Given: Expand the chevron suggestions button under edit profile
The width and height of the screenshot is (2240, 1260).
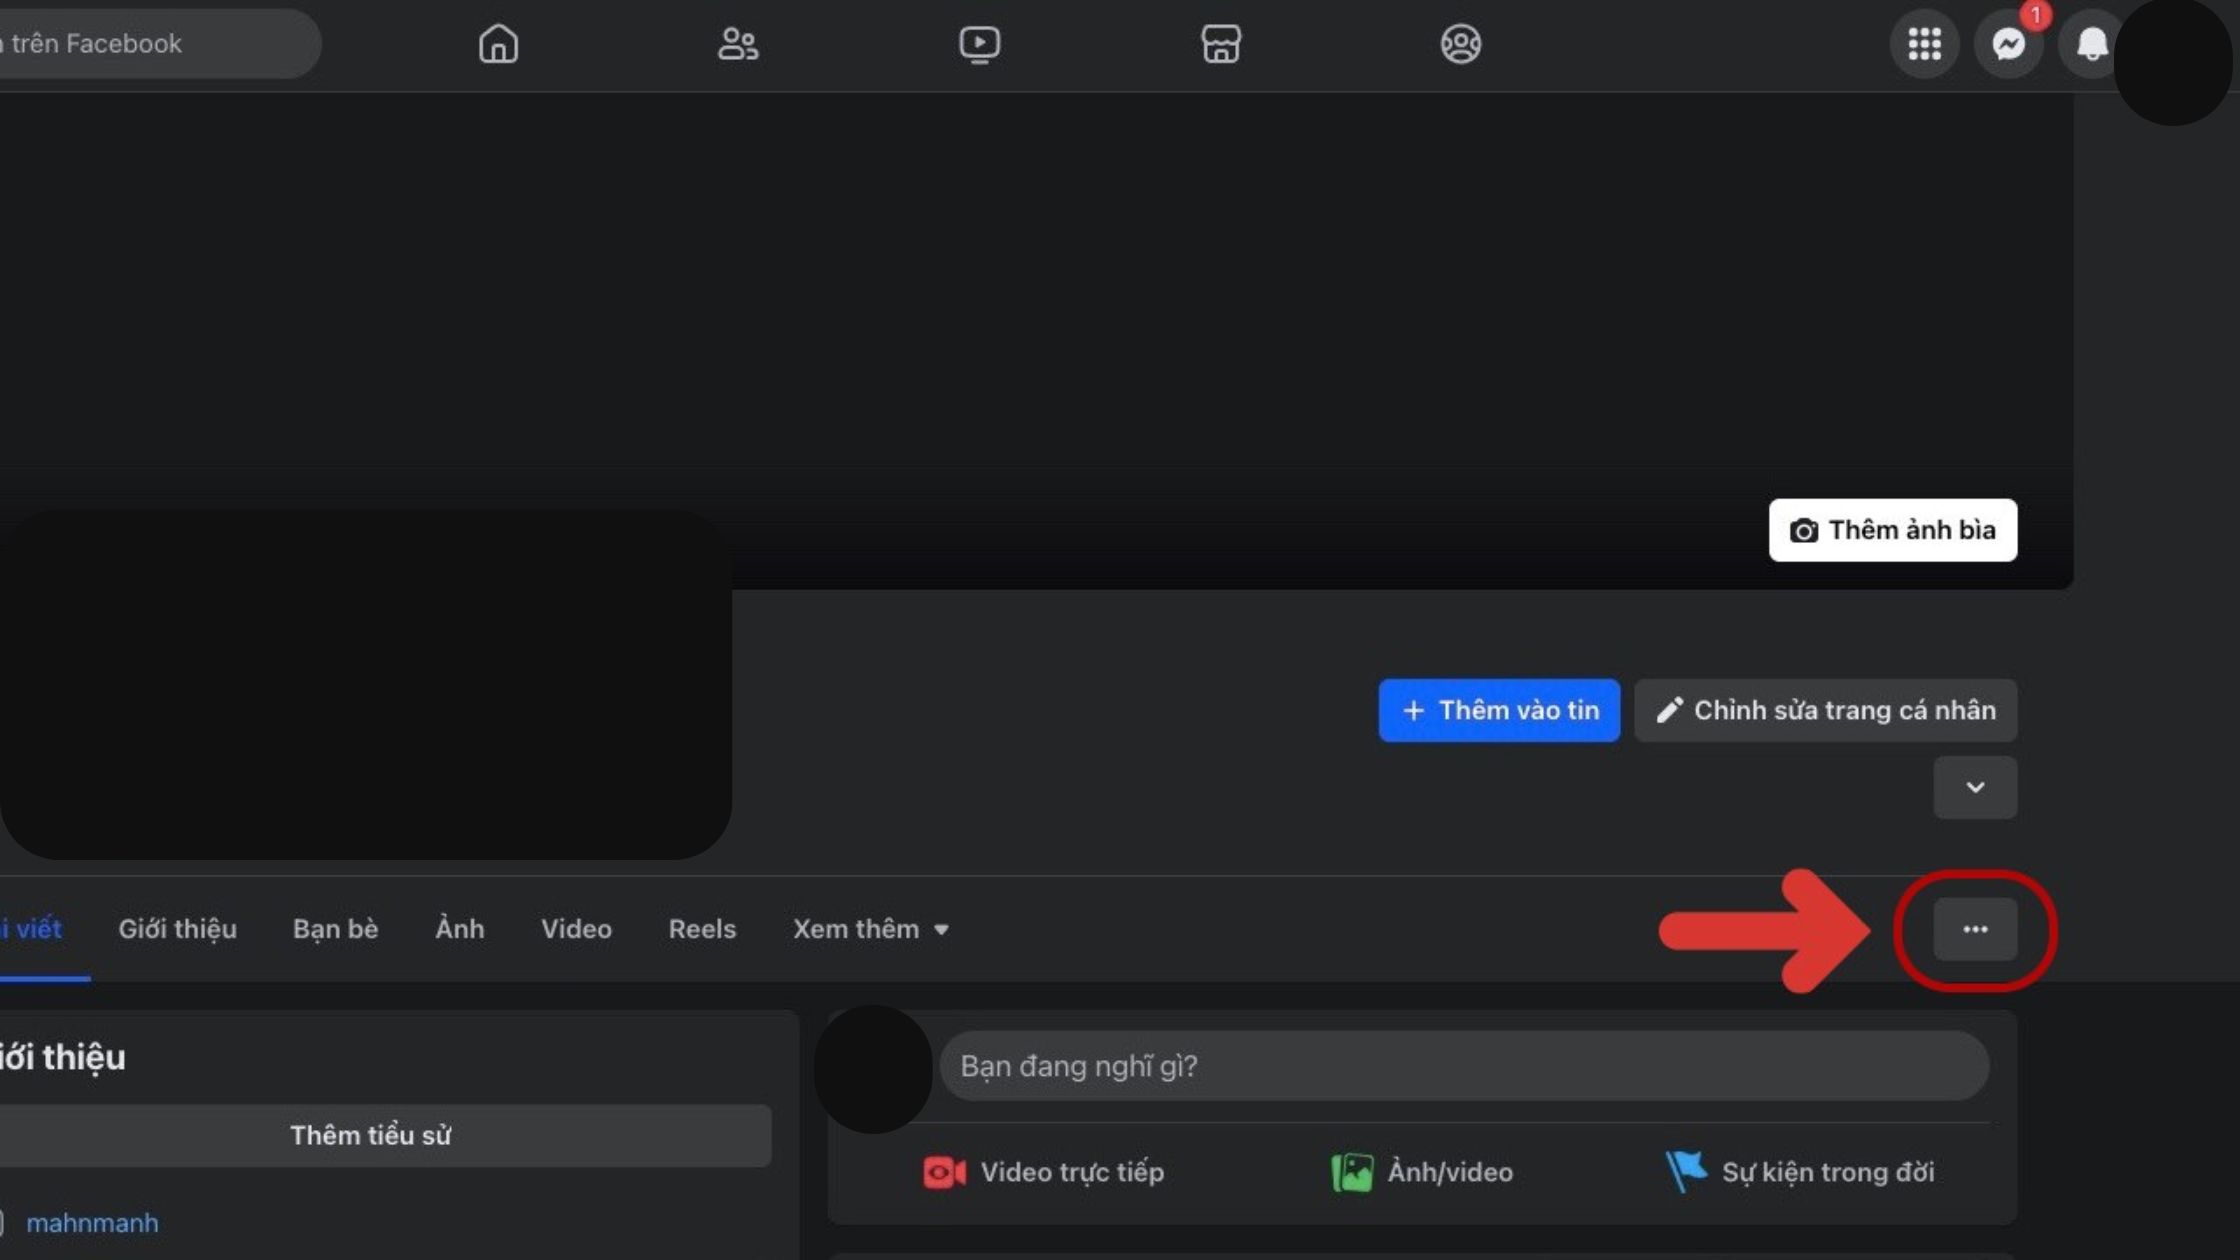Looking at the screenshot, I should point(1975,787).
